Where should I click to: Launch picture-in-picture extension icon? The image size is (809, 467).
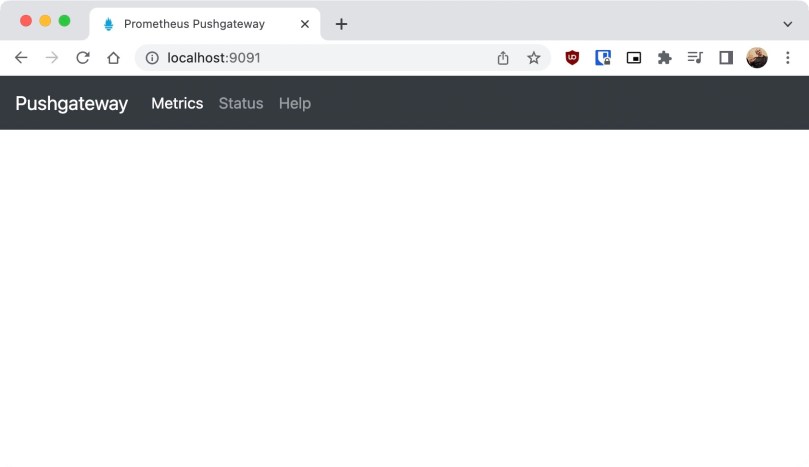[634, 58]
